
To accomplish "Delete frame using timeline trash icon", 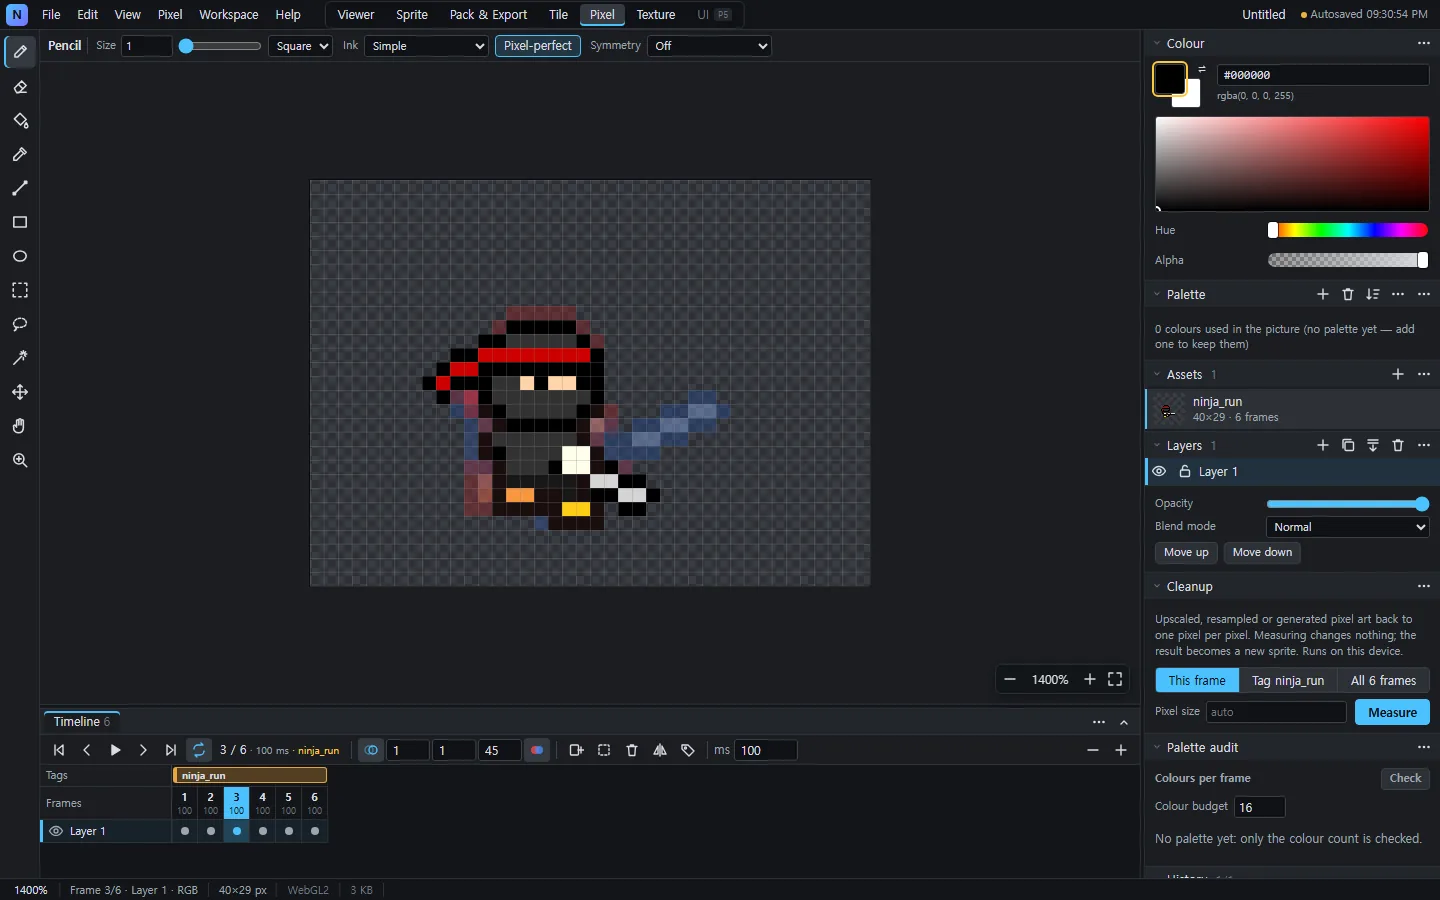I will [632, 750].
